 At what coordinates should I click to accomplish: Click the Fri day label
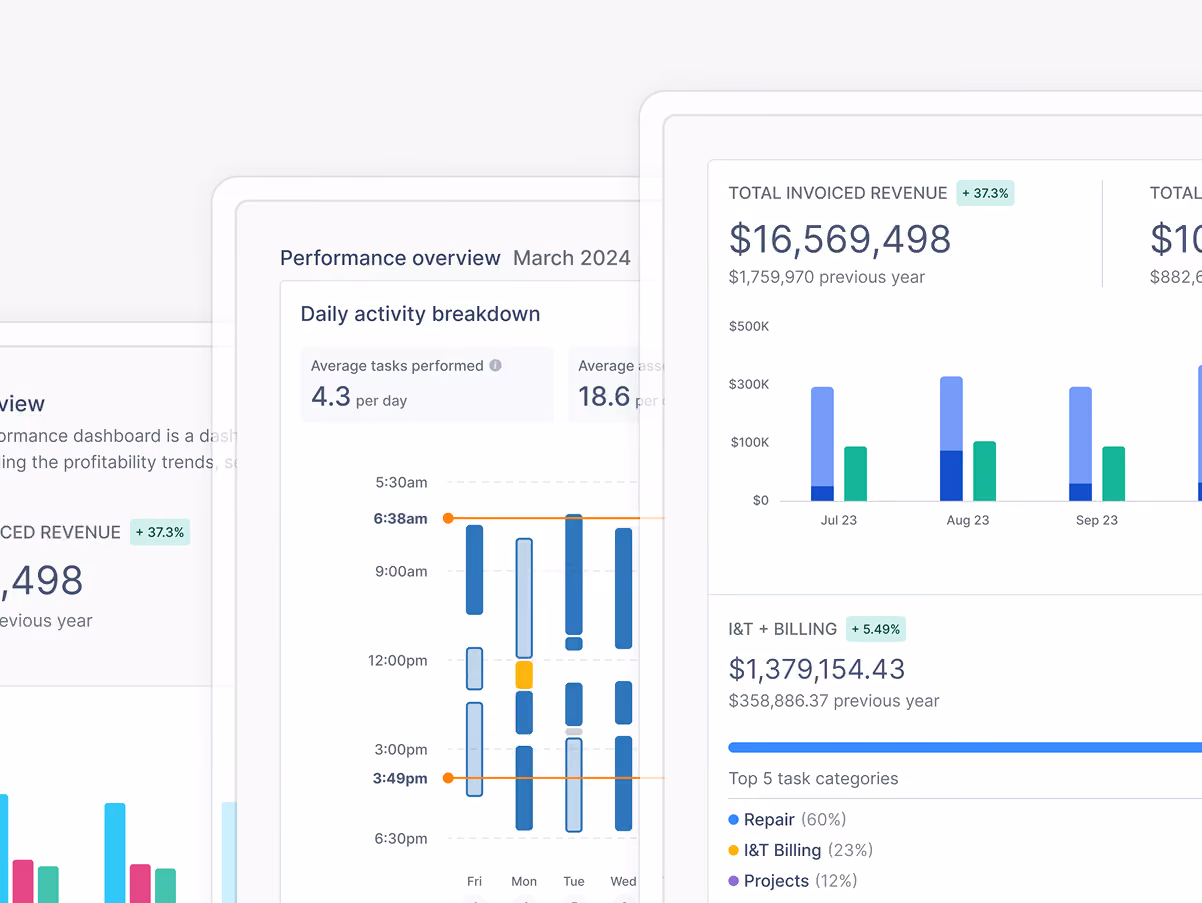(474, 881)
